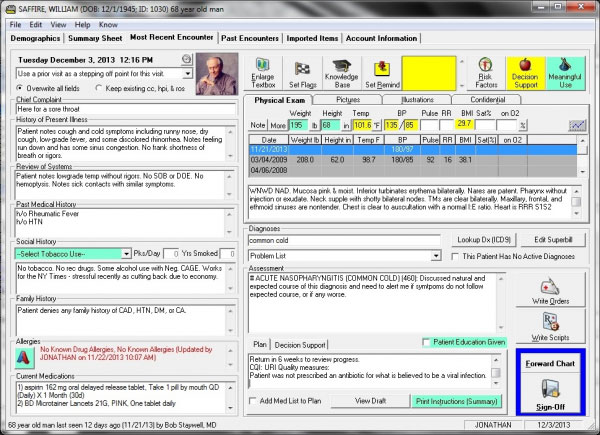This screenshot has width=600, height=435.
Task: Click the Temp field showing 101.6
Action: coord(362,125)
